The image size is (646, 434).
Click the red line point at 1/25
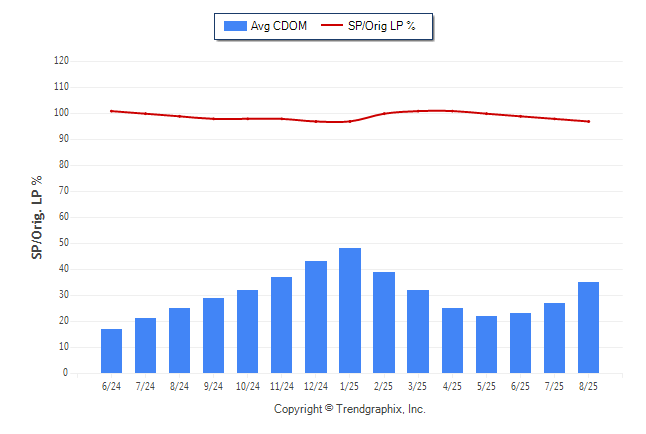pos(350,122)
